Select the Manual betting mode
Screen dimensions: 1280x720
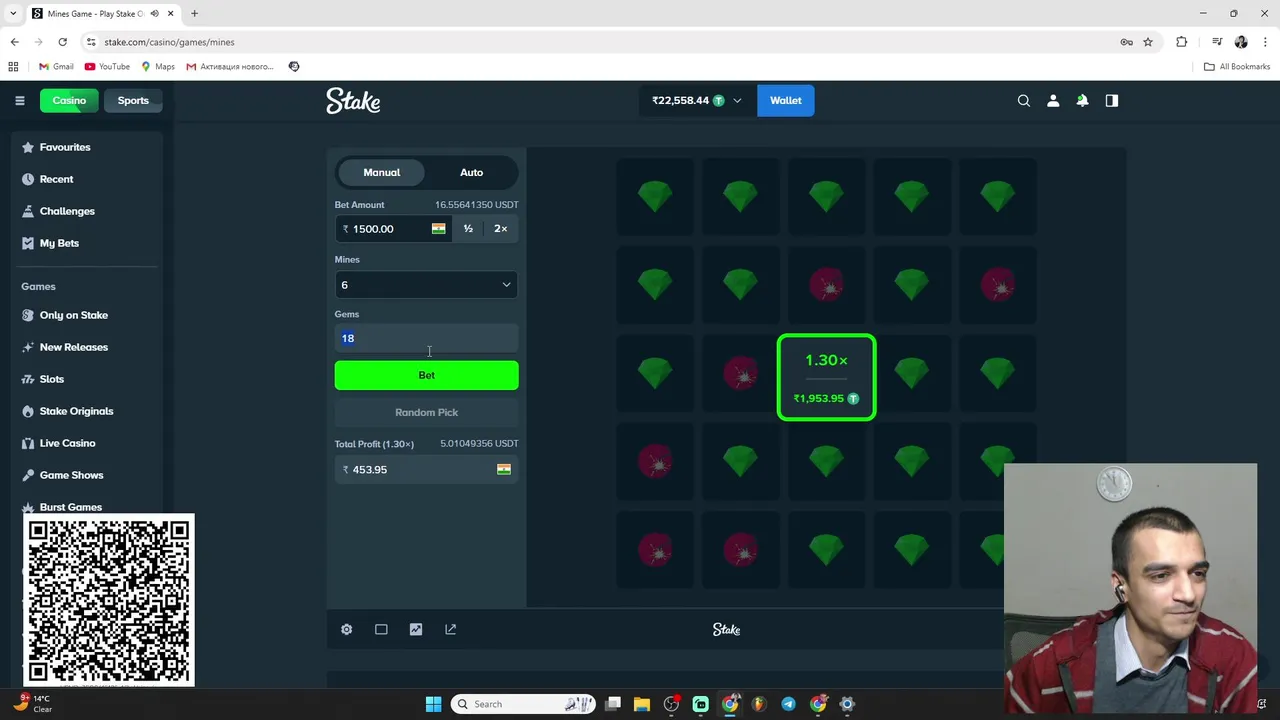click(381, 172)
